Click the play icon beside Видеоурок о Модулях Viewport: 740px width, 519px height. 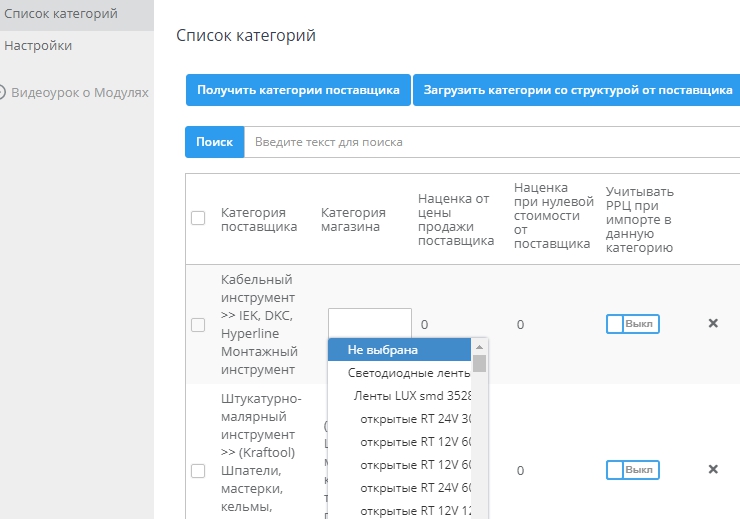point(2,92)
